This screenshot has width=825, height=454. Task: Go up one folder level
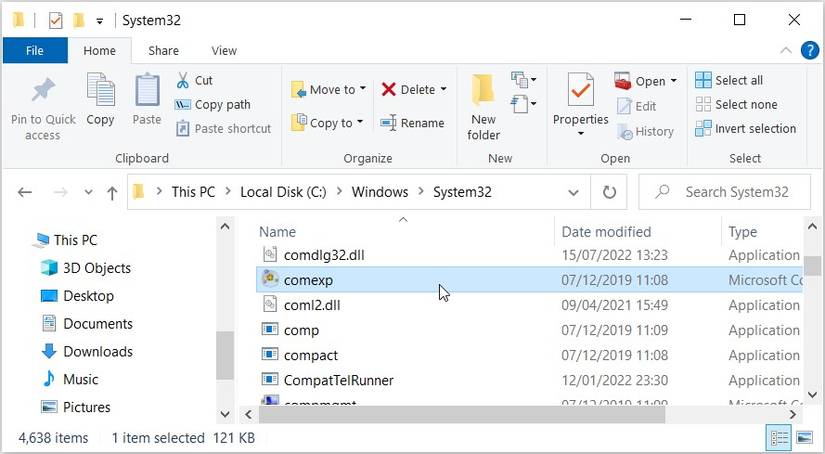tap(111, 192)
